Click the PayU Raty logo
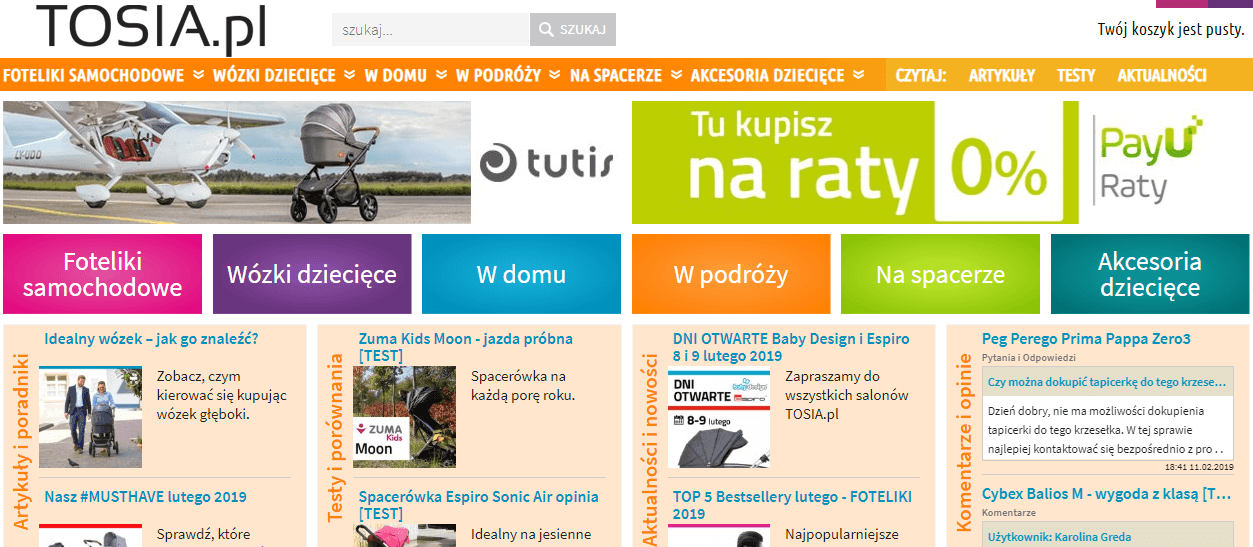Image resolution: width=1253 pixels, height=547 pixels. tap(1150, 160)
